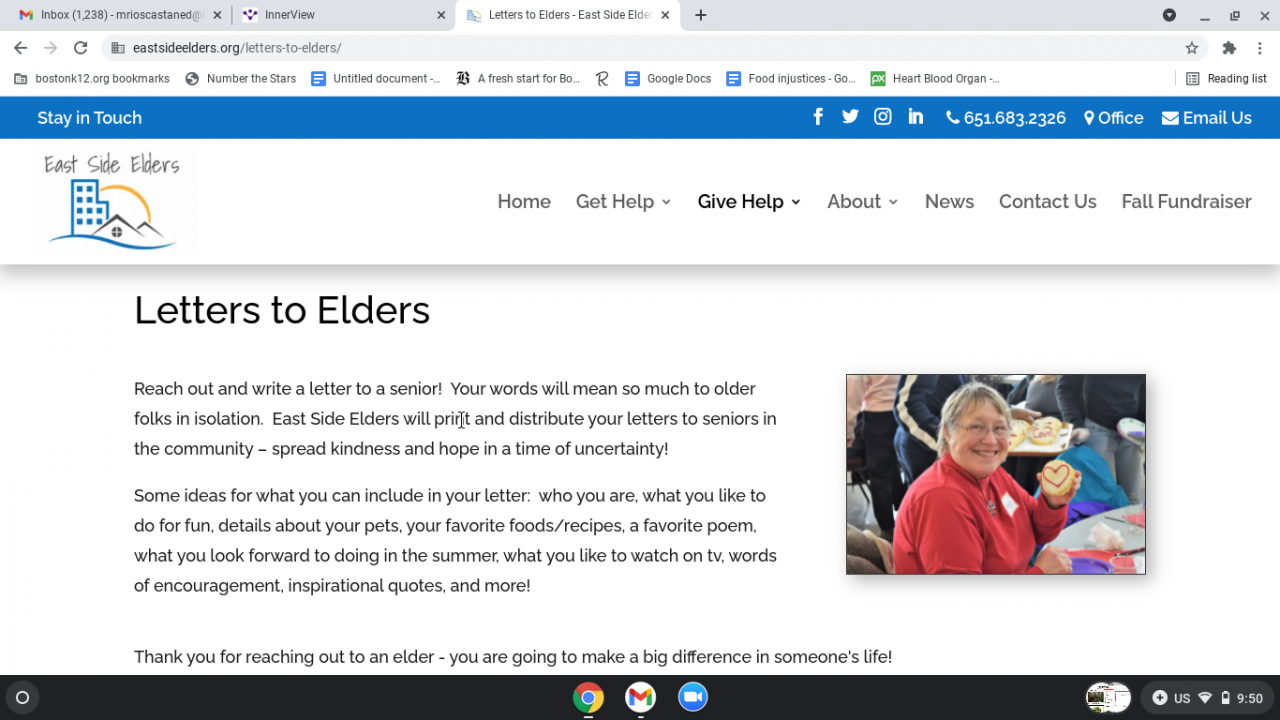The image size is (1280, 720).
Task: Click the Email Us link
Action: [x=1207, y=117]
